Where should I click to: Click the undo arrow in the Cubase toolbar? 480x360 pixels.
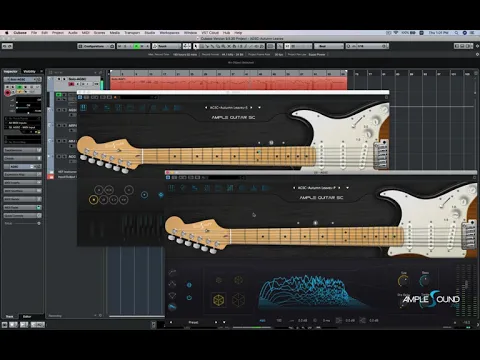pos(5,46)
